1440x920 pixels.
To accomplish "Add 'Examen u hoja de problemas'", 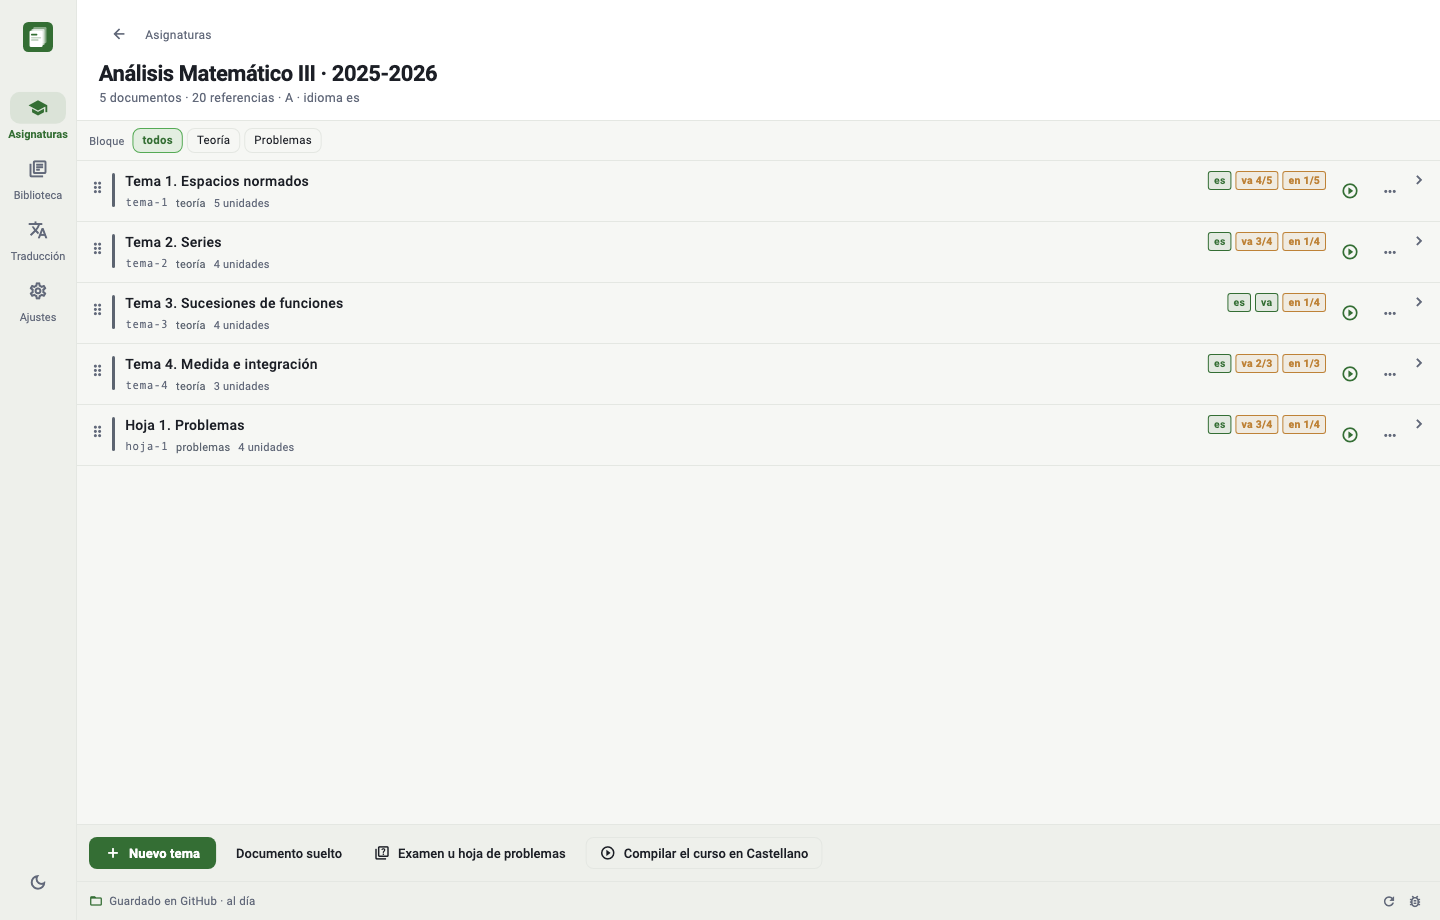I will click(470, 853).
